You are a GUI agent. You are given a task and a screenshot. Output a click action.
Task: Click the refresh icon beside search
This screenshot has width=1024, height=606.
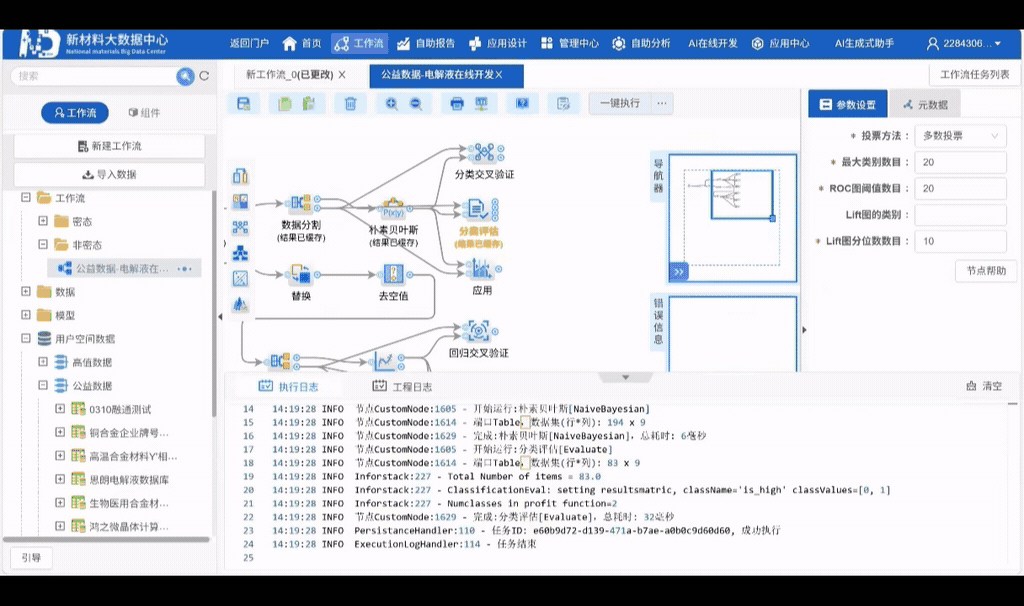(x=204, y=76)
